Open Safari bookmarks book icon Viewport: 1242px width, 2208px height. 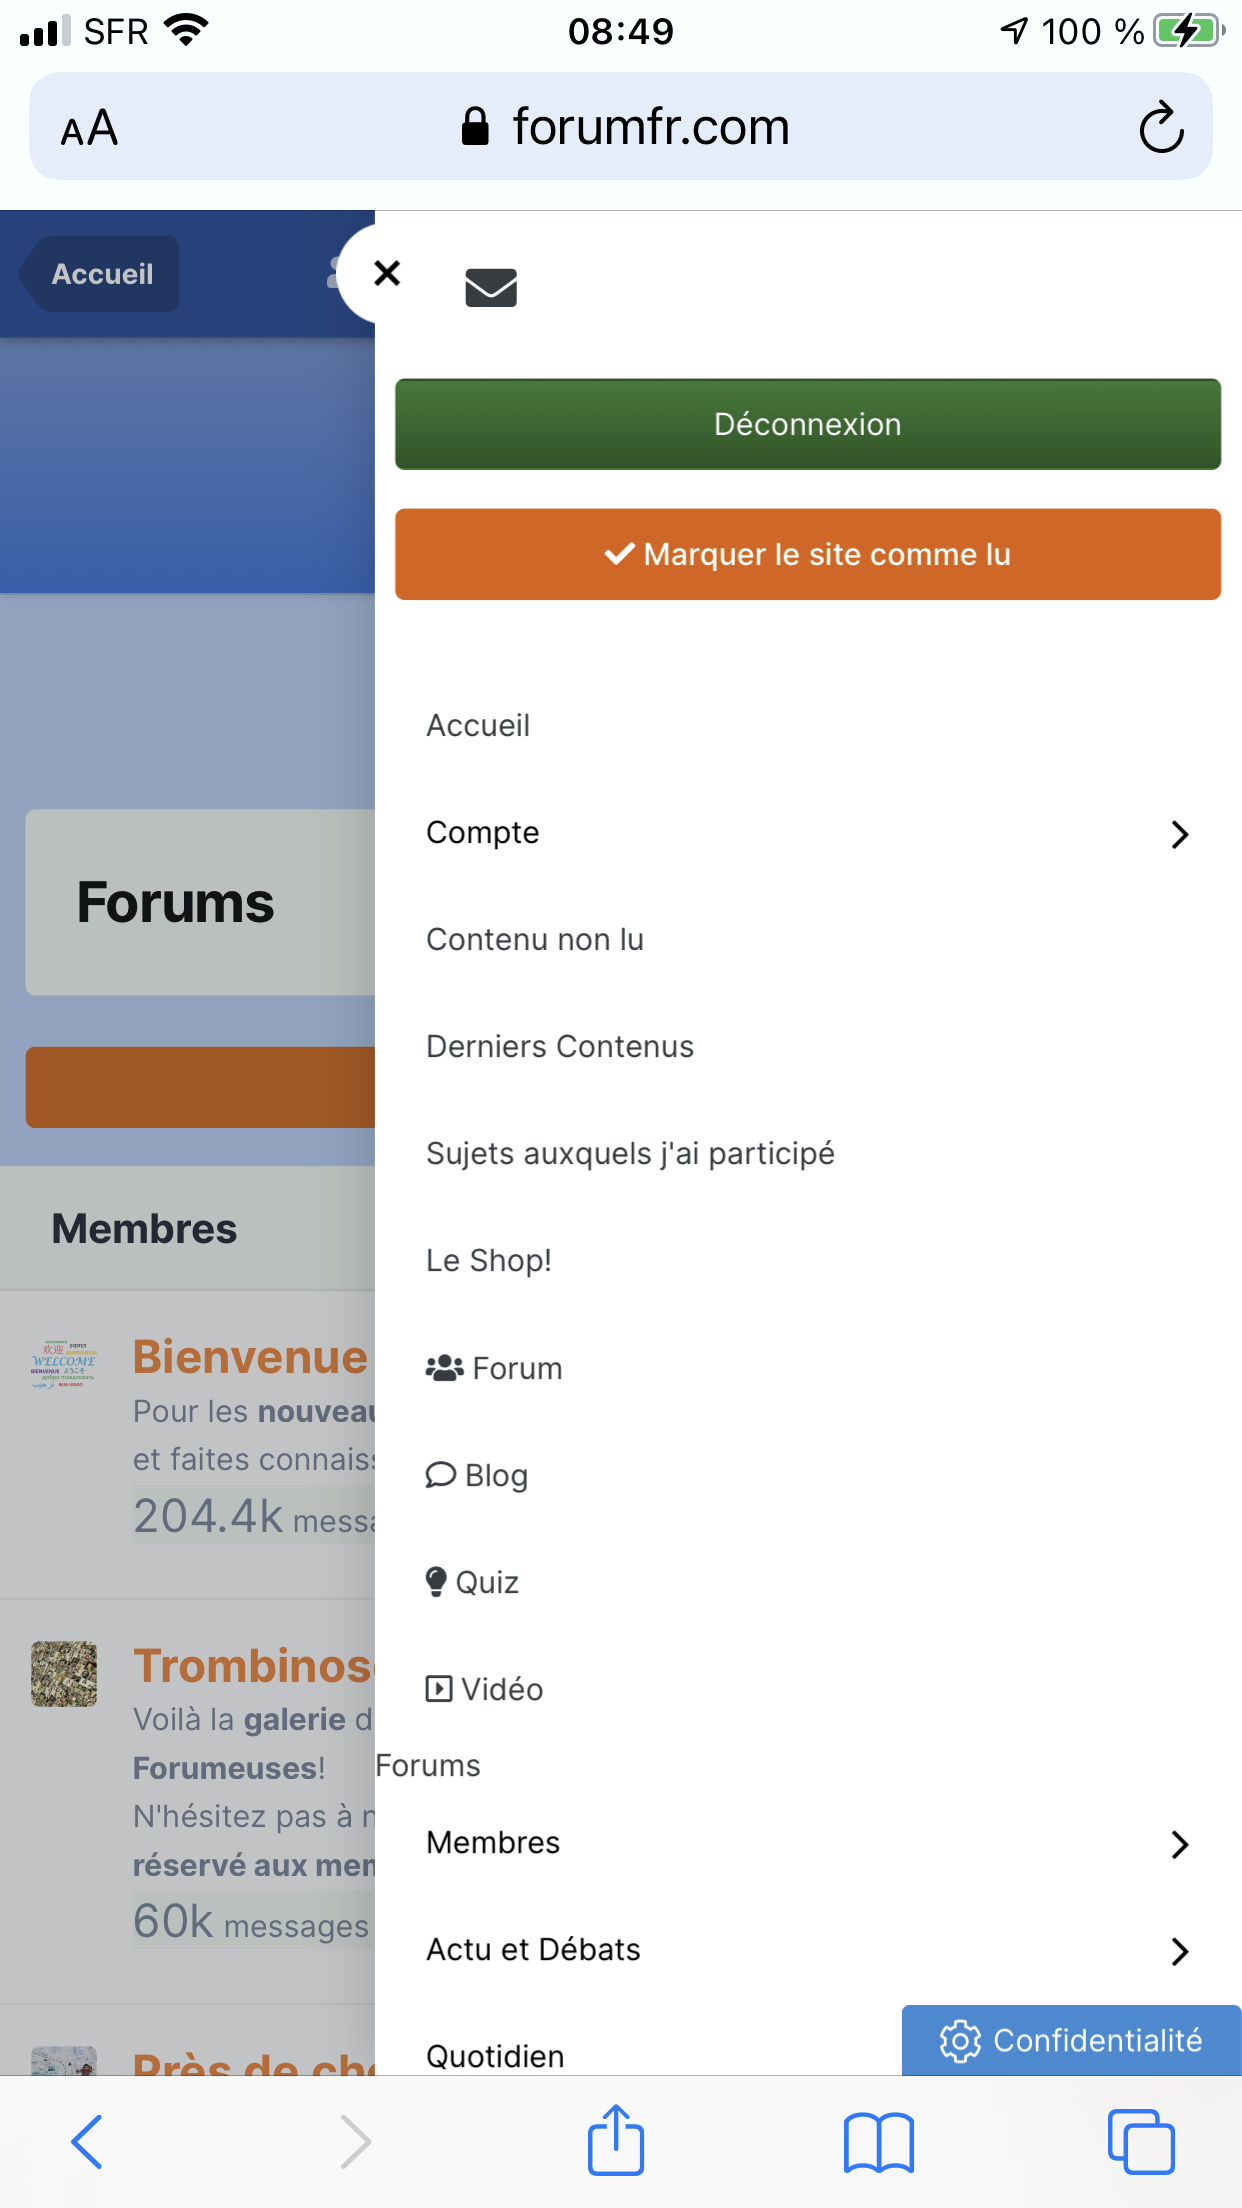[x=878, y=2142]
